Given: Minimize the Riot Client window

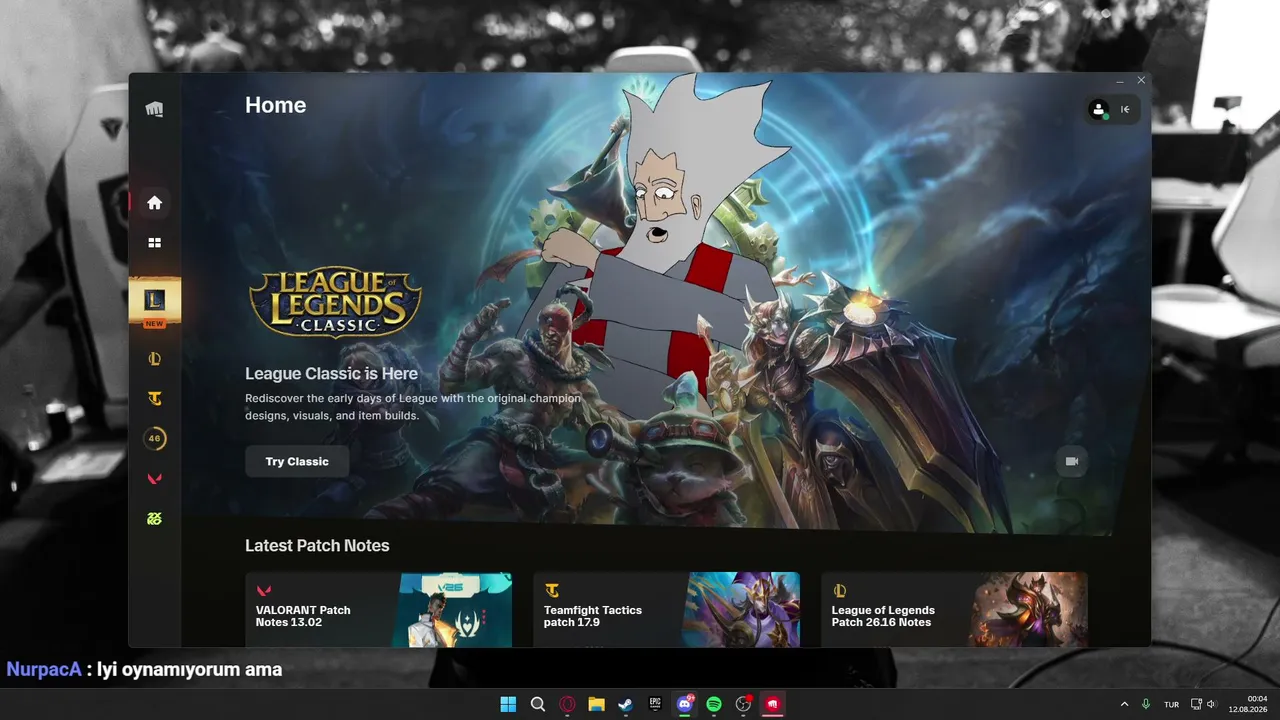Looking at the screenshot, I should click(1120, 80).
